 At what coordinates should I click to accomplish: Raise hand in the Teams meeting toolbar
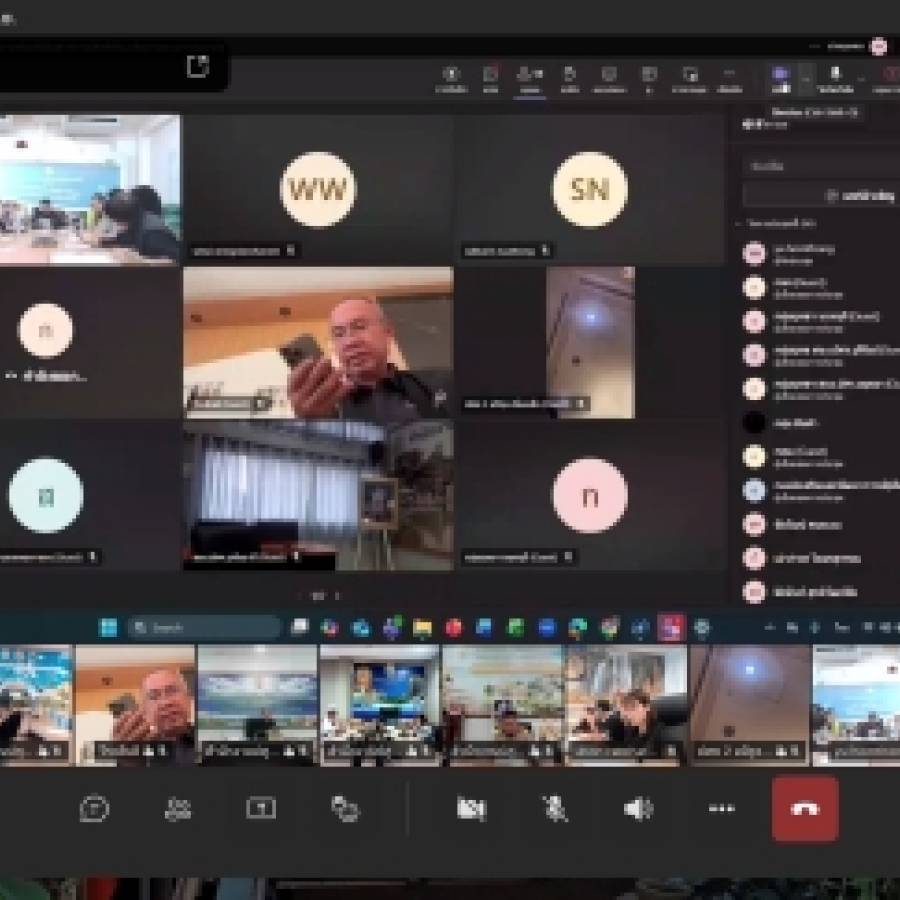(569, 79)
